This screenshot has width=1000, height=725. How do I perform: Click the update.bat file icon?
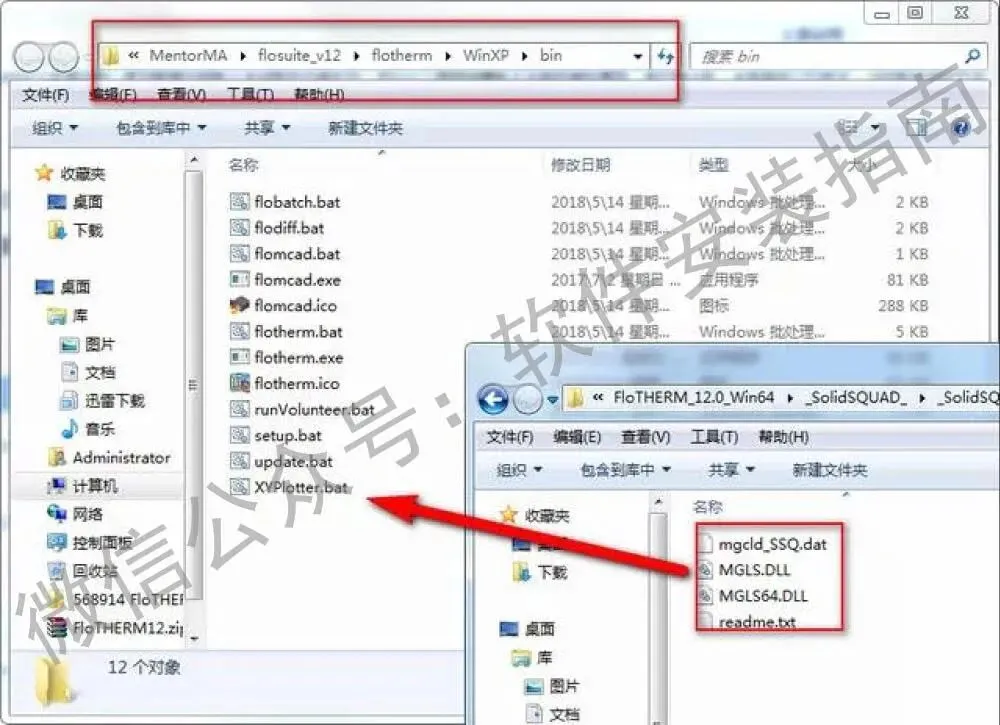pos(239,461)
